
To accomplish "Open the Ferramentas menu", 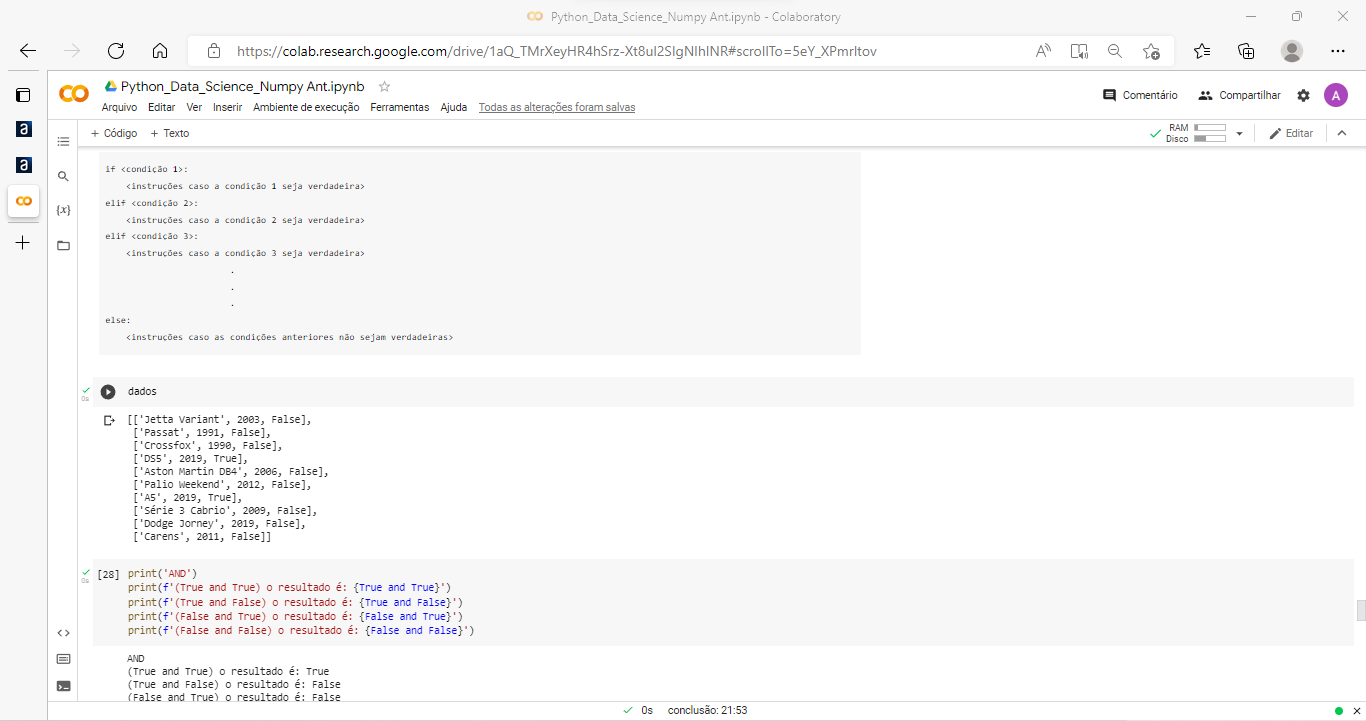I will click(400, 107).
